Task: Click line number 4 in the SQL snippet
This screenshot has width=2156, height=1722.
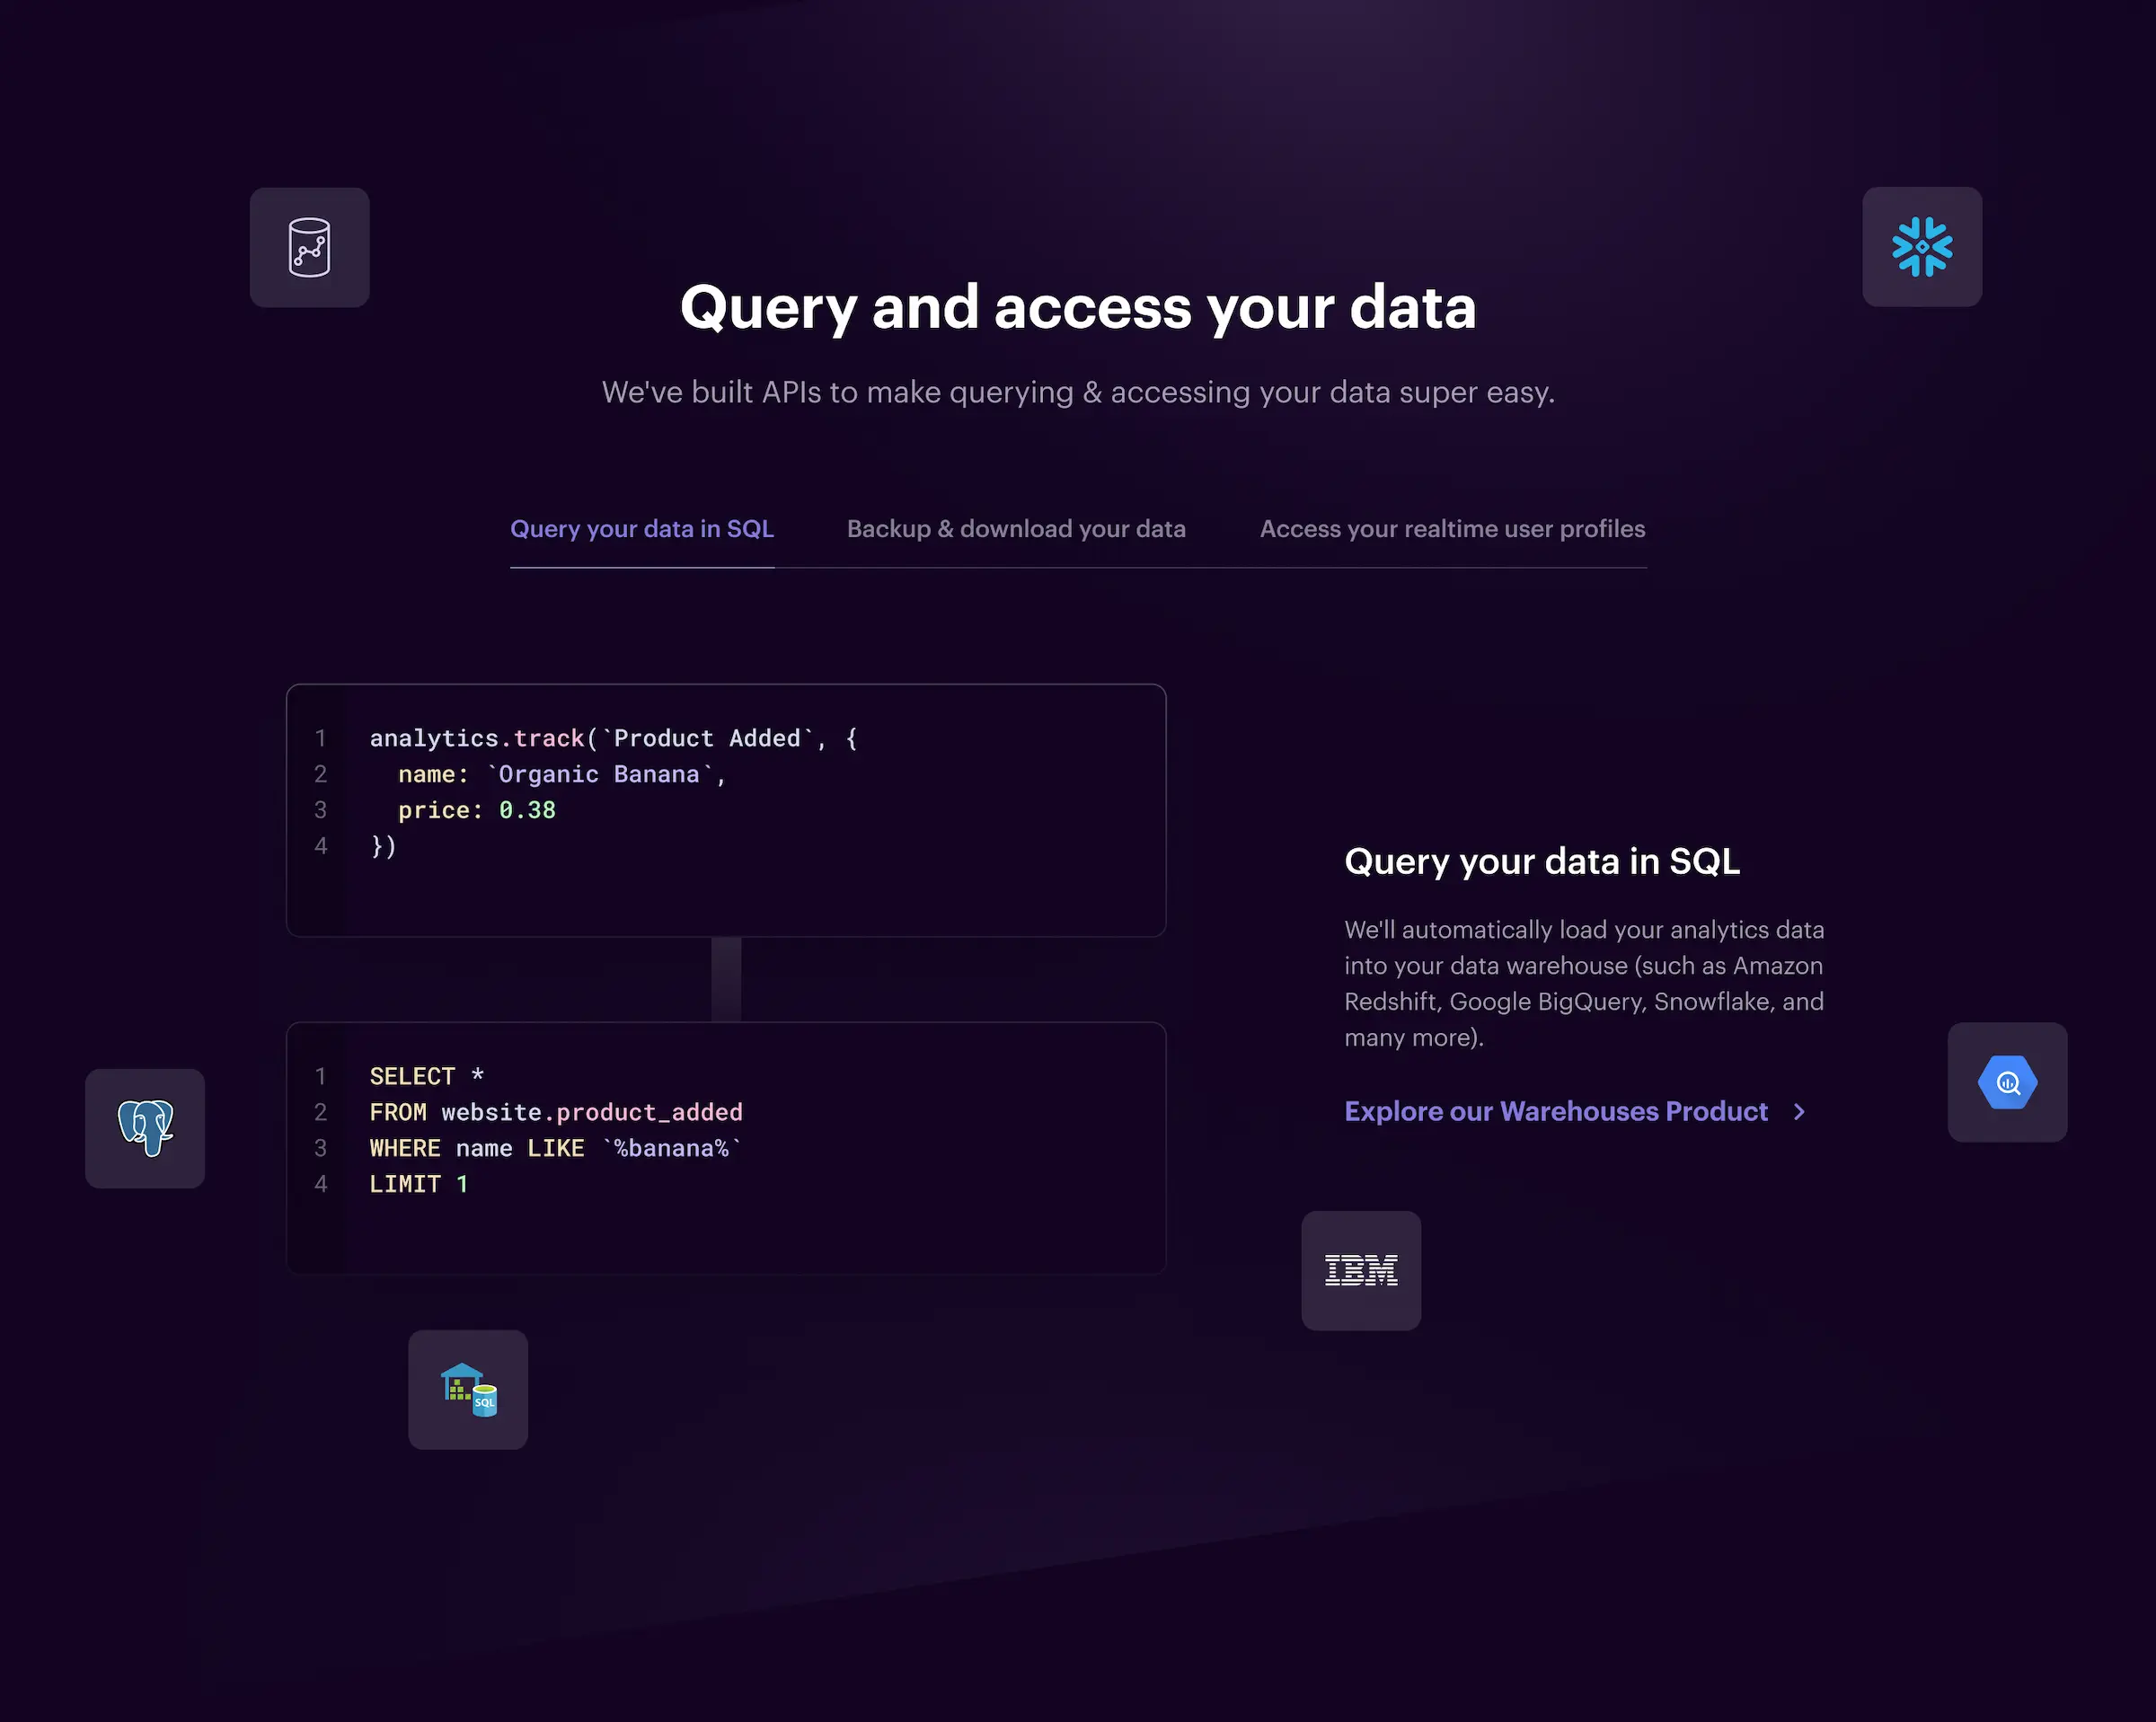Action: click(x=321, y=1184)
